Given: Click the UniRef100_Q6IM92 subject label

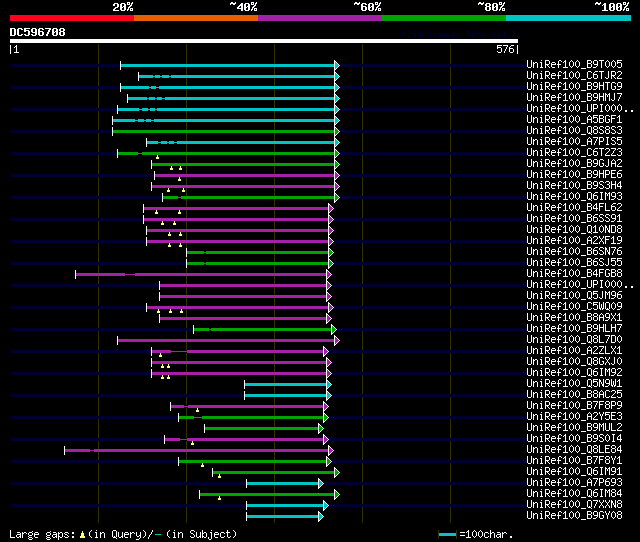Looking at the screenshot, I should coord(574,373).
